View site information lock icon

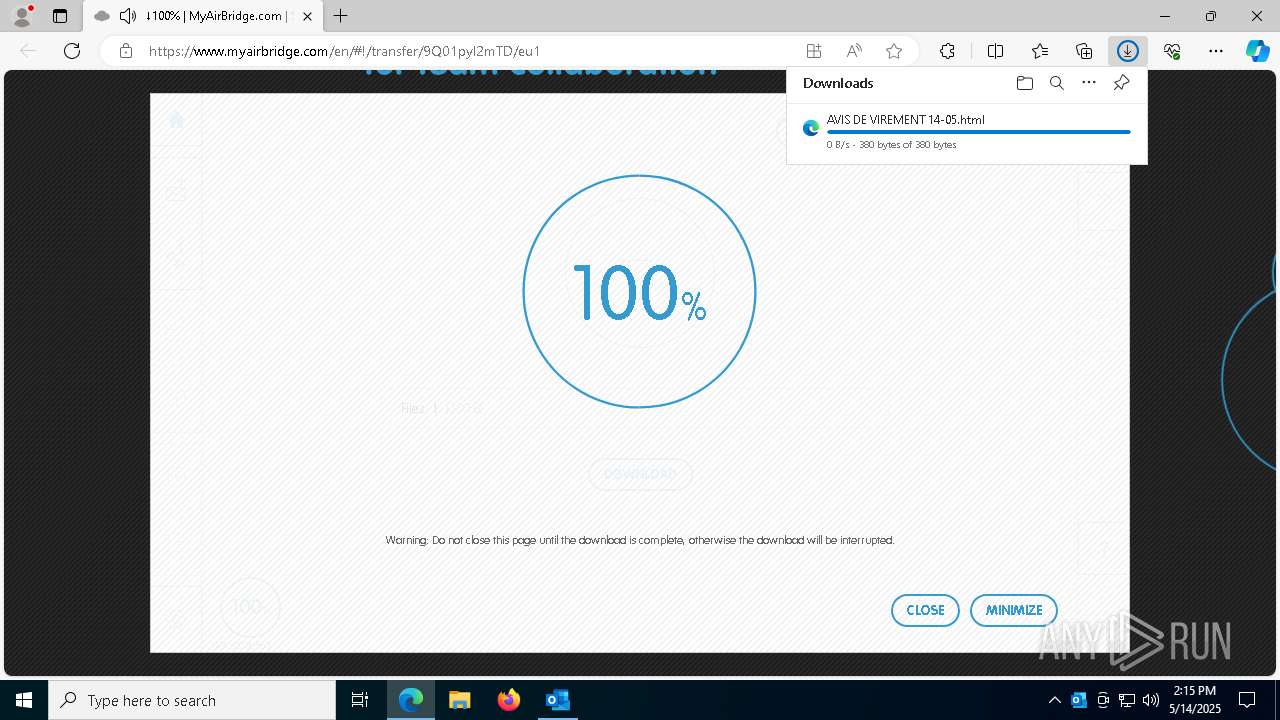click(x=126, y=51)
